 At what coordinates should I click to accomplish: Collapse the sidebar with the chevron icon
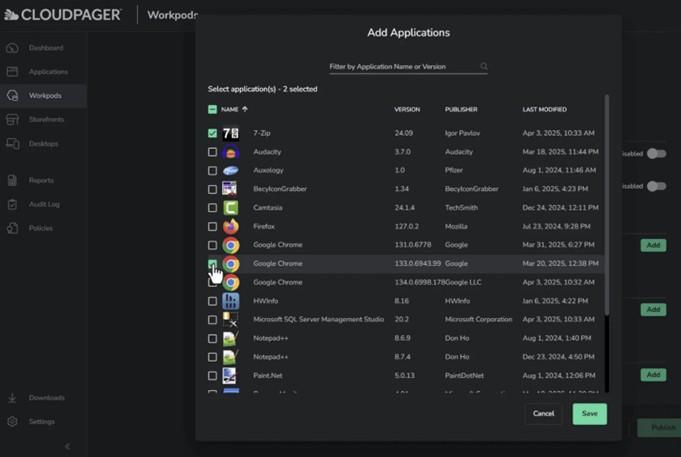67,446
